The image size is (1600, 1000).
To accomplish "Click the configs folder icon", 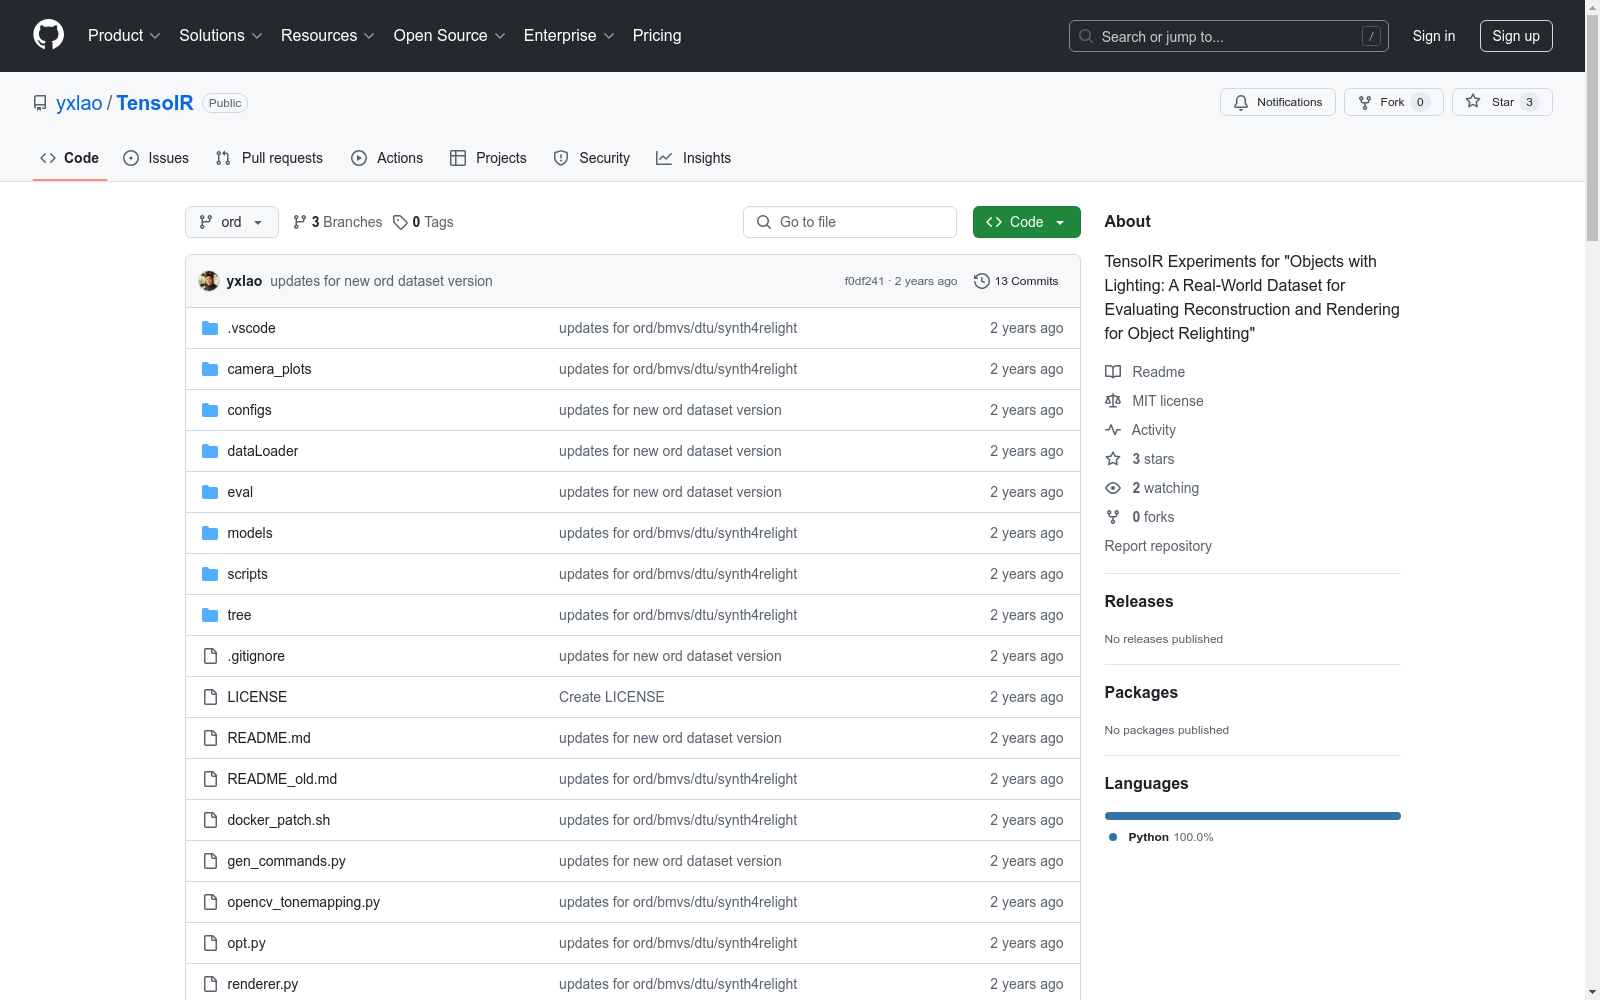I will click(210, 410).
